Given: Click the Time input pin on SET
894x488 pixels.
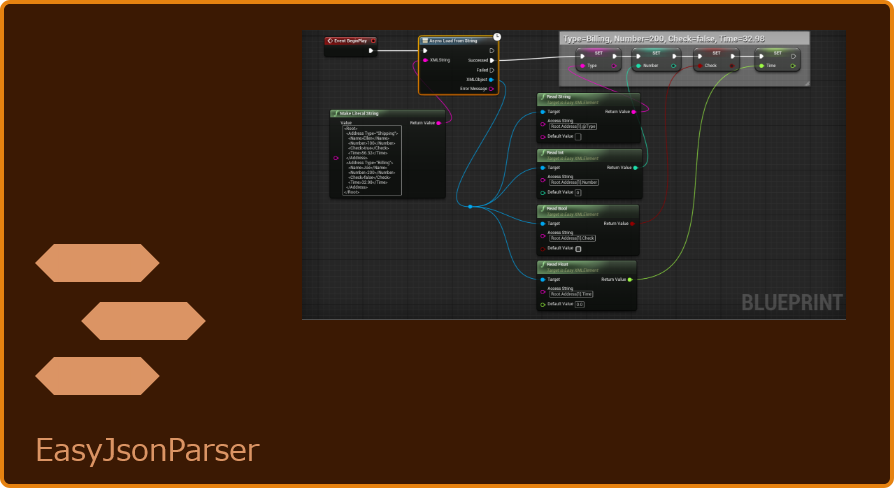Looking at the screenshot, I should click(x=762, y=66).
